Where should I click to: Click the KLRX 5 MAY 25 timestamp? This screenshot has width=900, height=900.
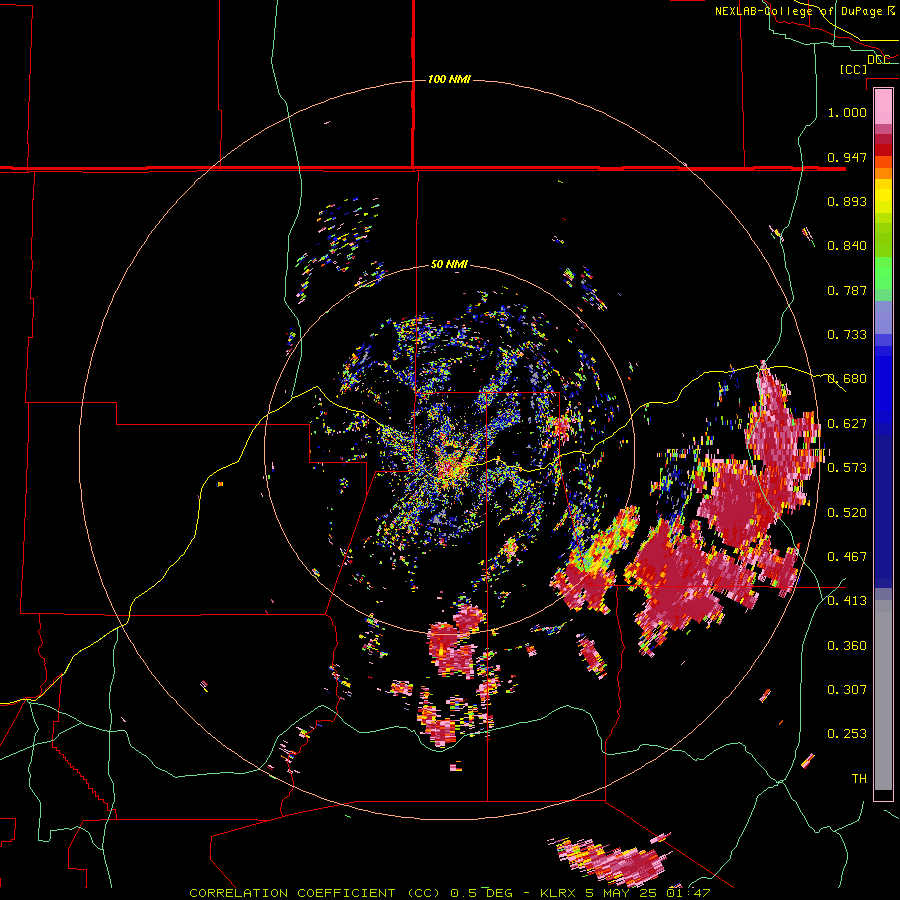click(624, 893)
